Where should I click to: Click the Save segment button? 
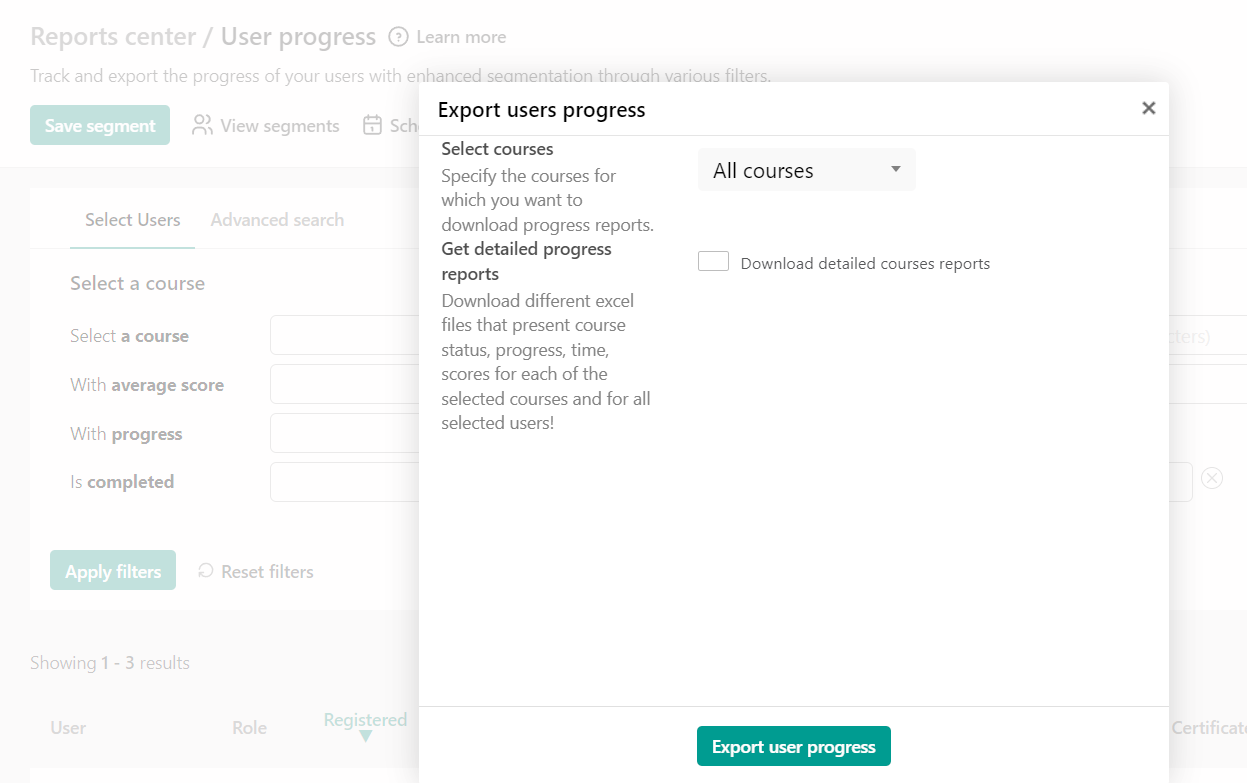pyautogui.click(x=100, y=125)
